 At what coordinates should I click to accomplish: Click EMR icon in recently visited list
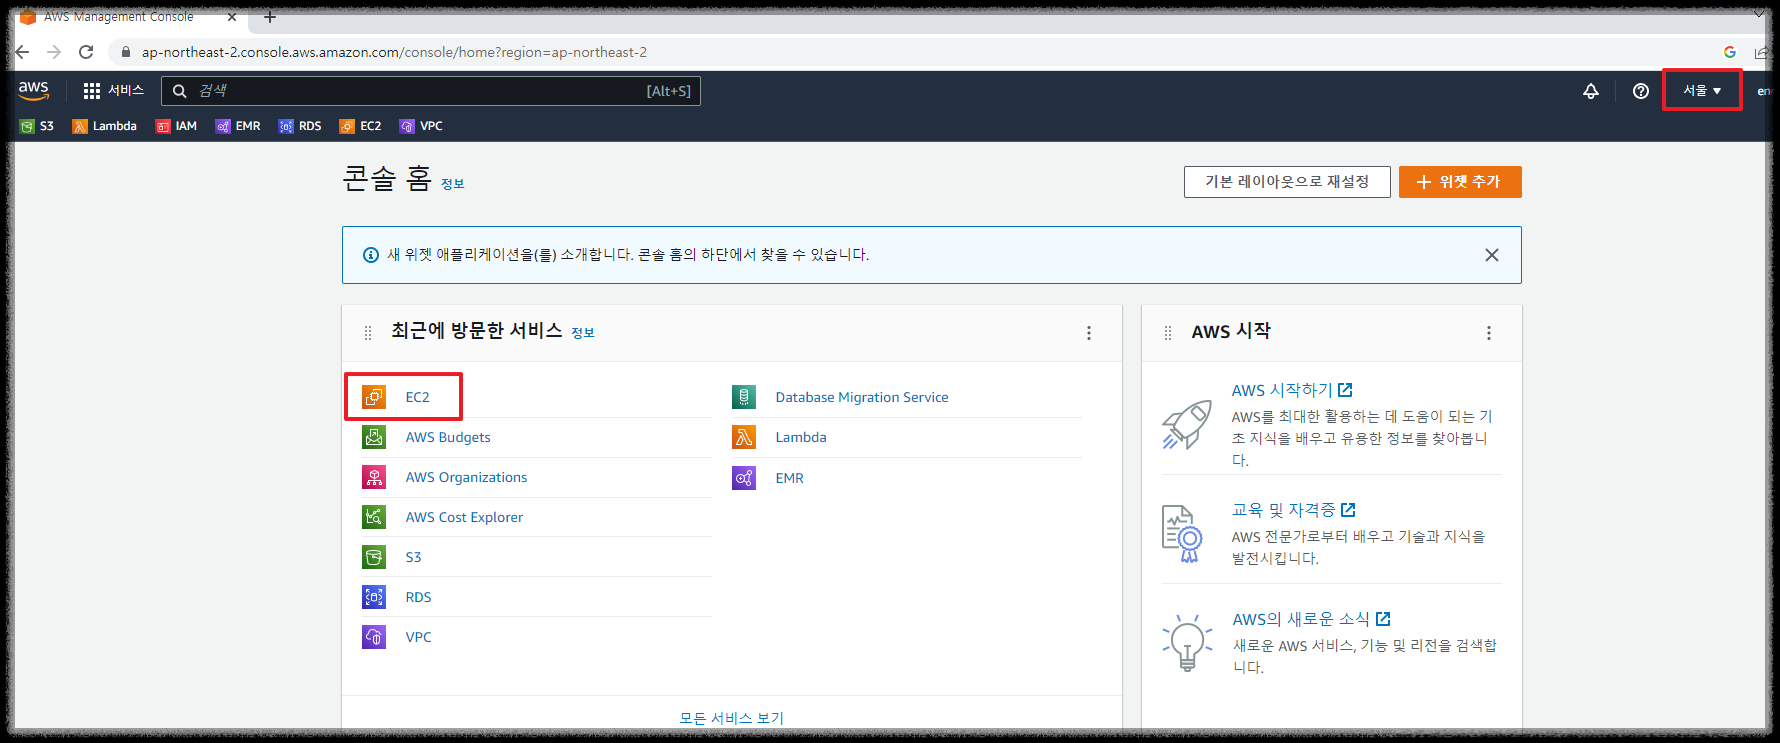[x=744, y=478]
